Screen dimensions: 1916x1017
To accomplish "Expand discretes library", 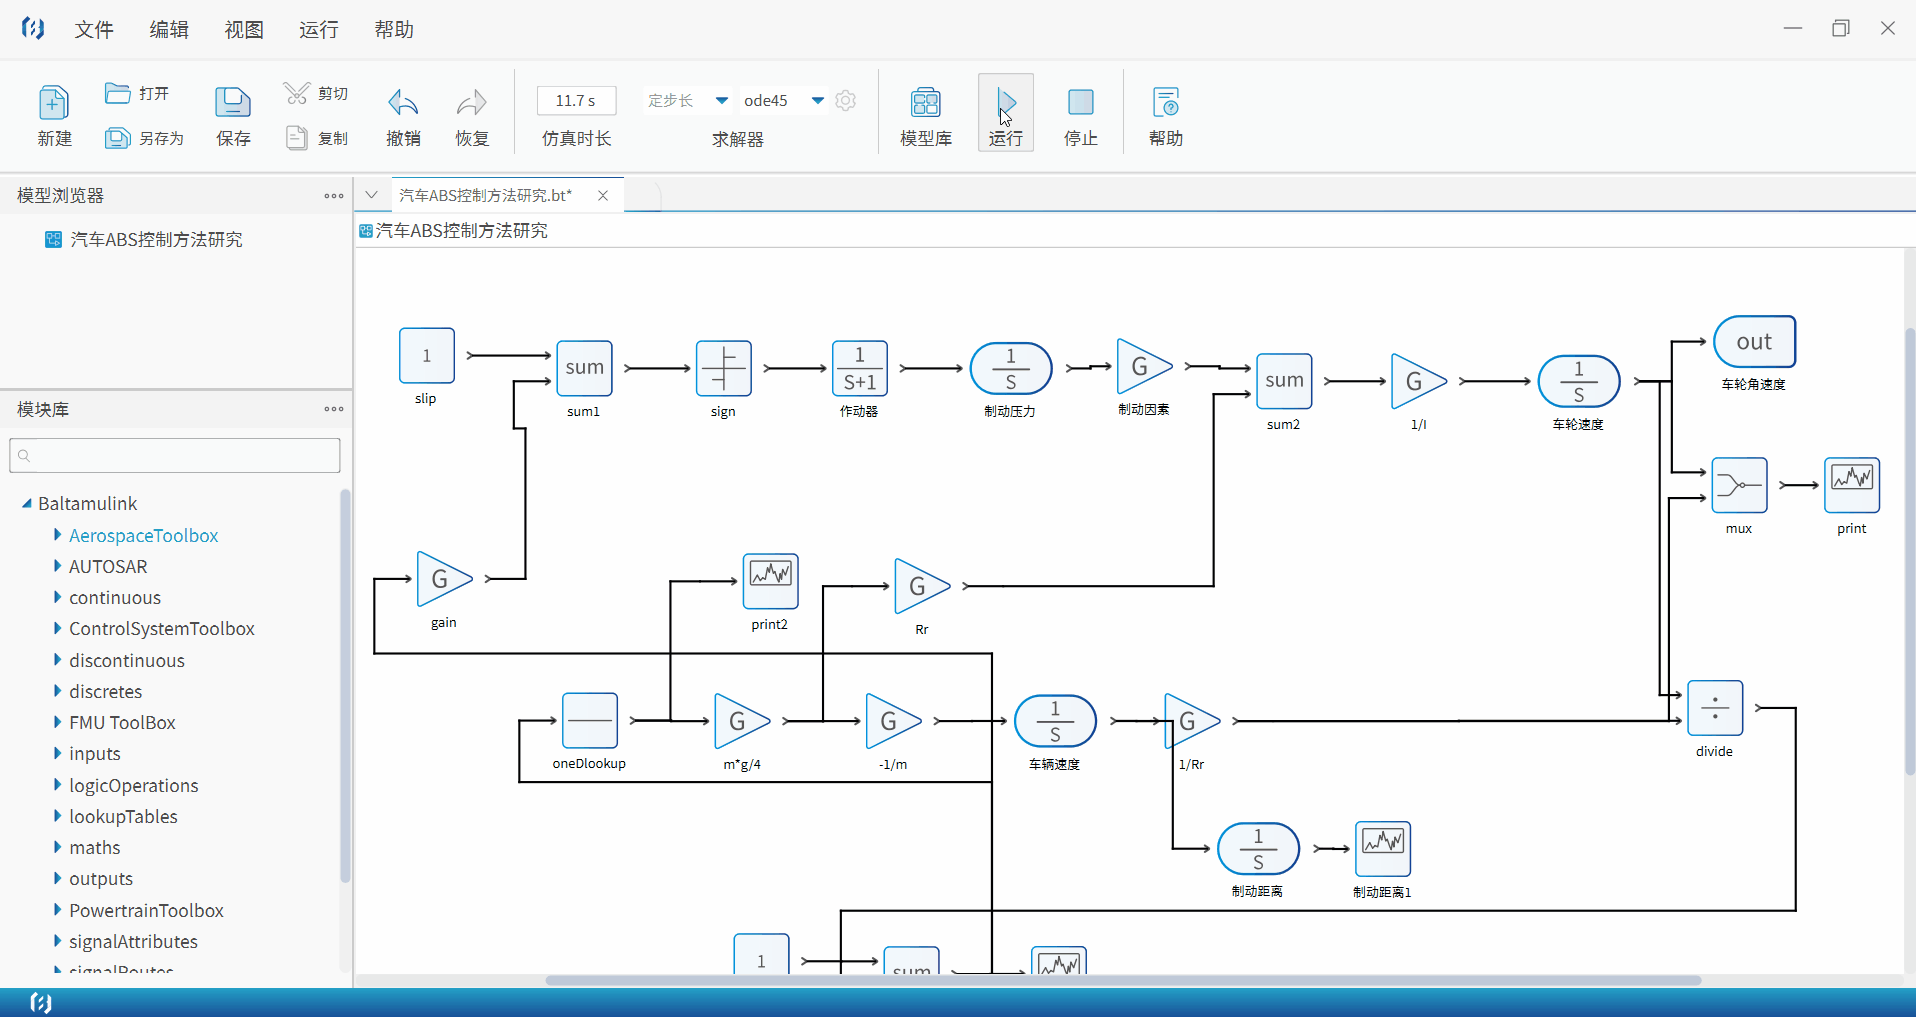I will point(57,691).
